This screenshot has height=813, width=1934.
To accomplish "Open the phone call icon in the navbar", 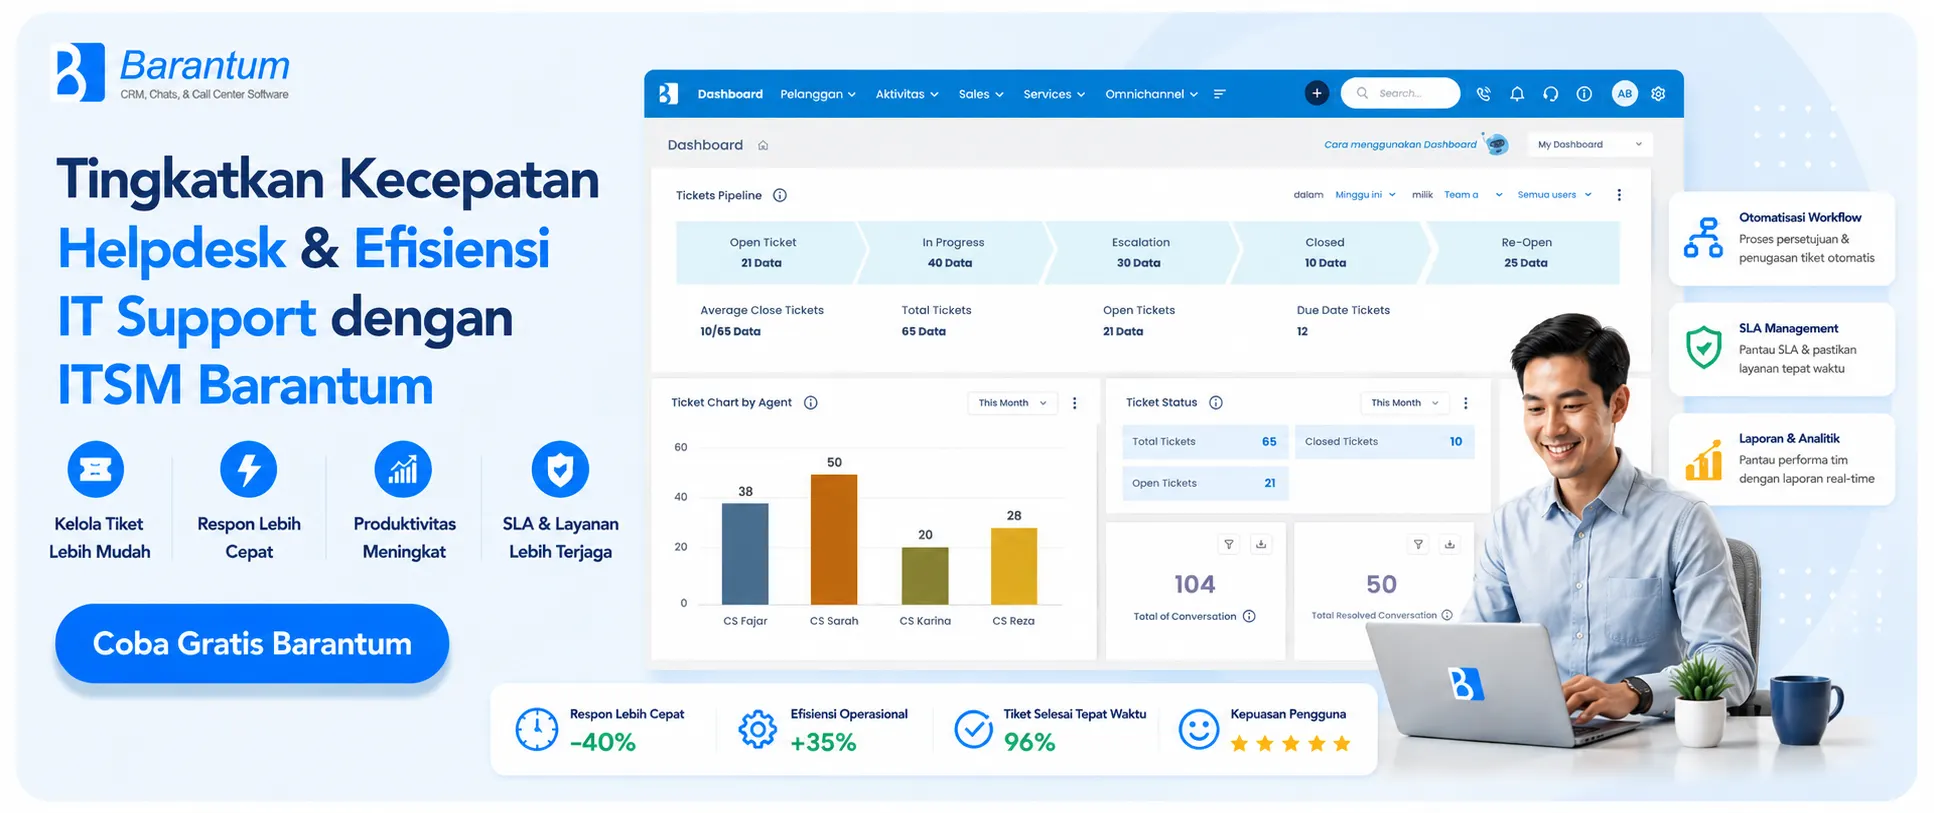I will pos(1484,94).
